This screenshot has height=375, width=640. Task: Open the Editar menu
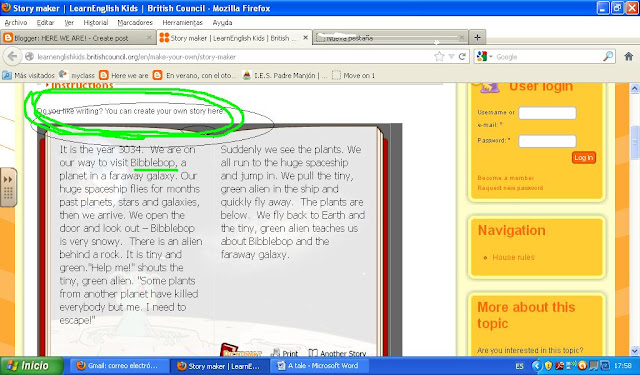(x=45, y=23)
